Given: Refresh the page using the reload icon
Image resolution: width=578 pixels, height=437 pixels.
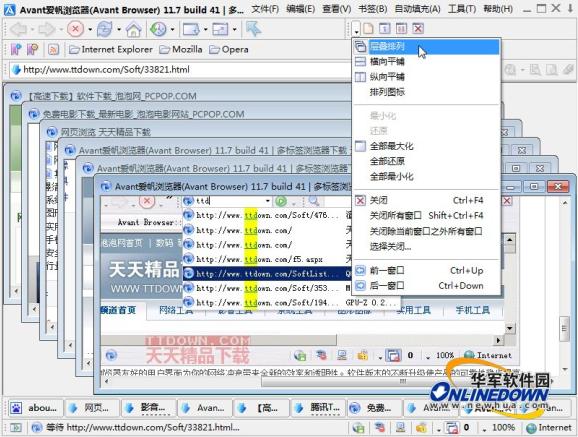Looking at the screenshot, I should click(x=105, y=29).
